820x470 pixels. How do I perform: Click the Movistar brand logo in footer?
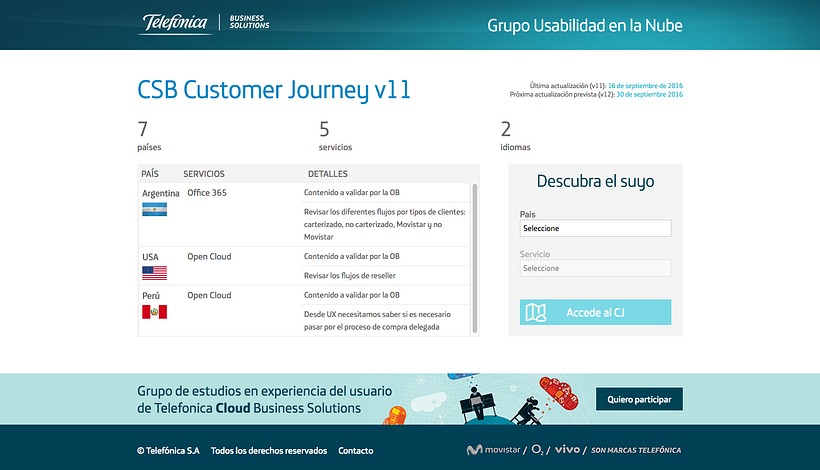coord(493,450)
